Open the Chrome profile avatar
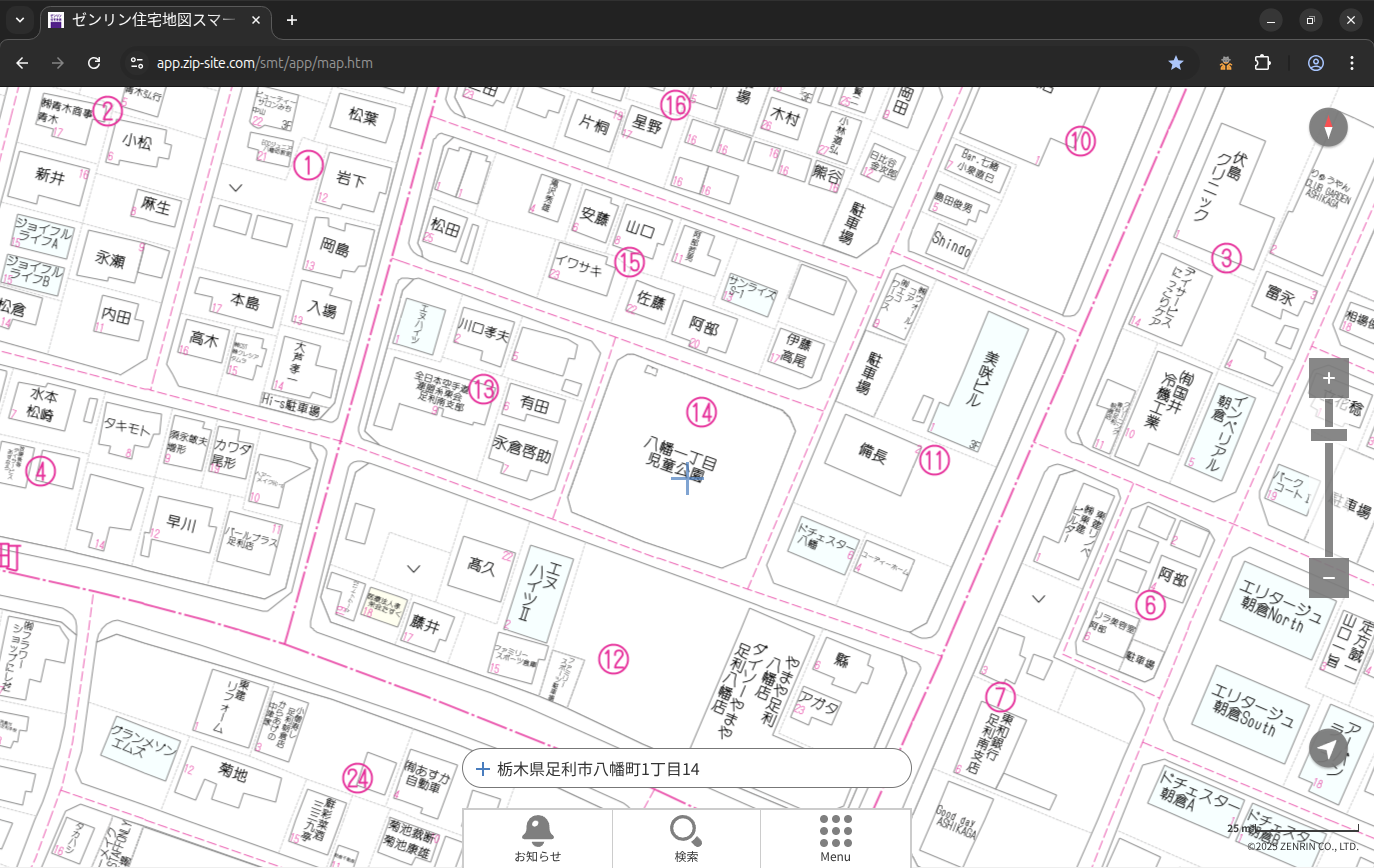This screenshot has width=1374, height=868. click(x=1316, y=63)
